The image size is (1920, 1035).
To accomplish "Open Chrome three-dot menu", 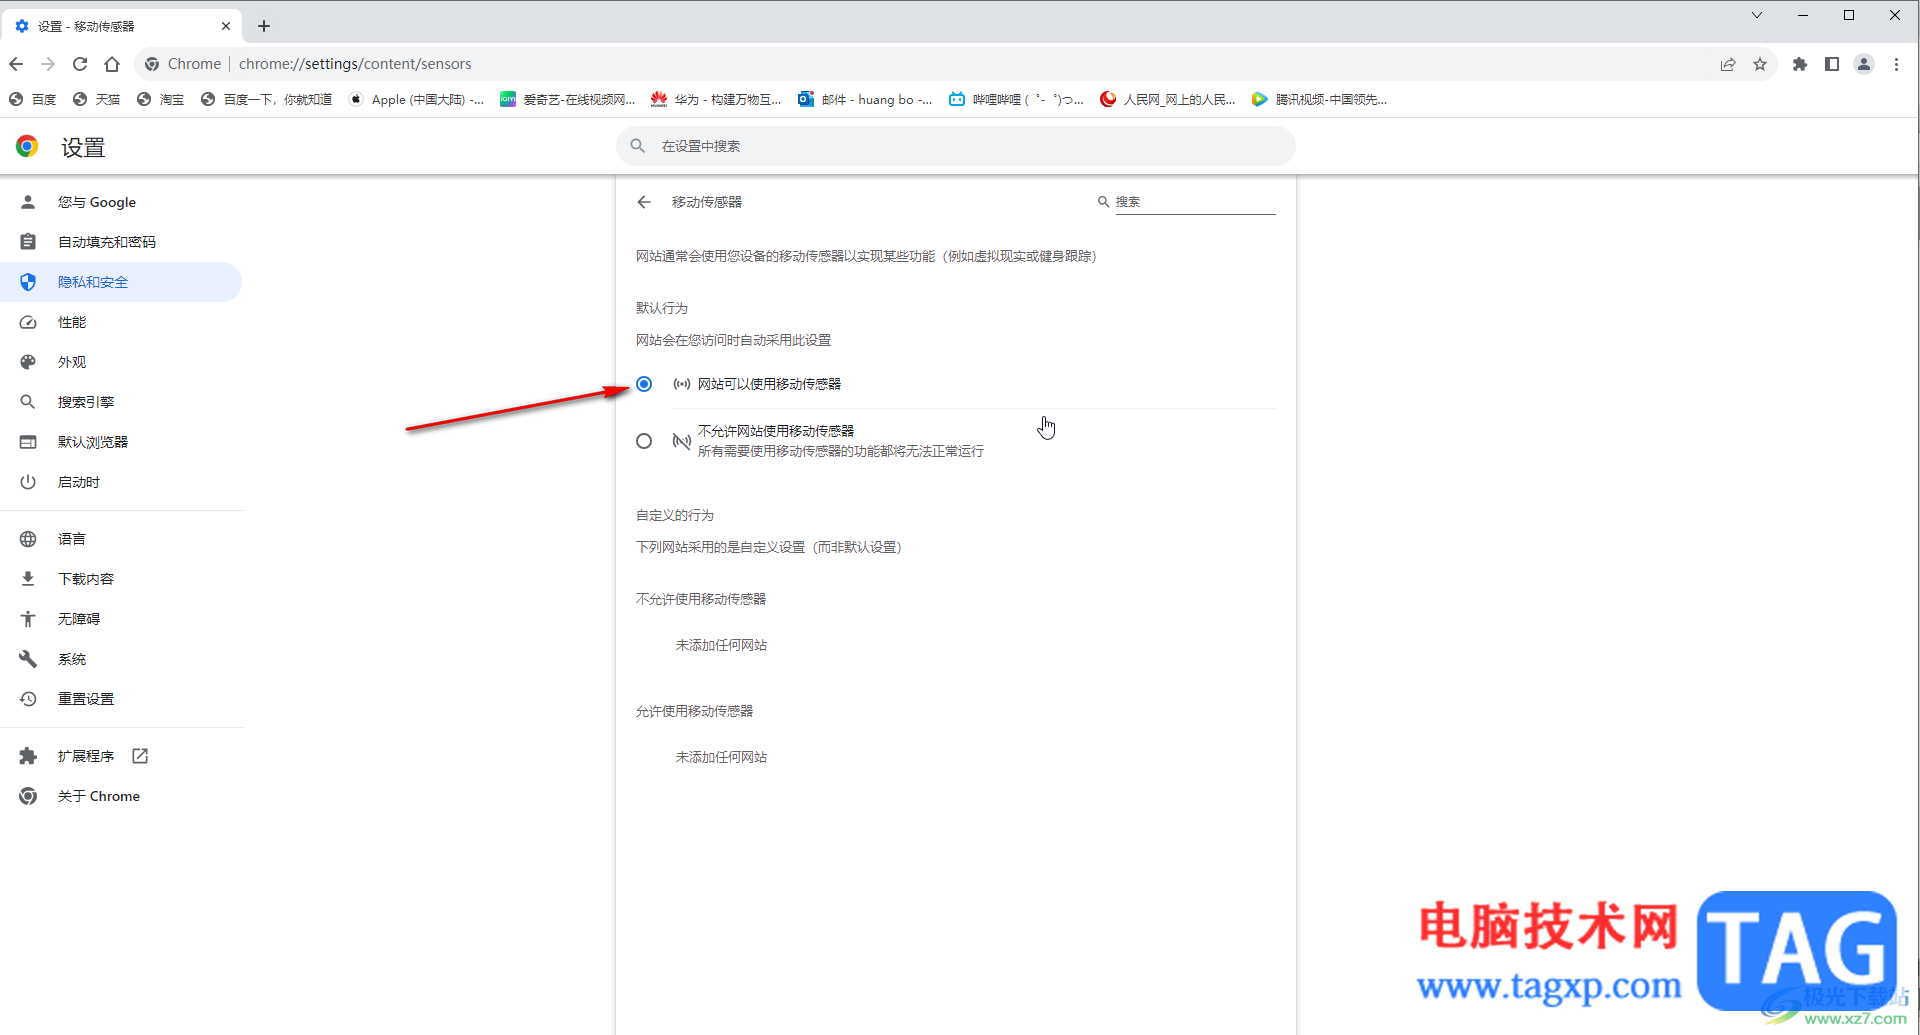I will coord(1896,64).
